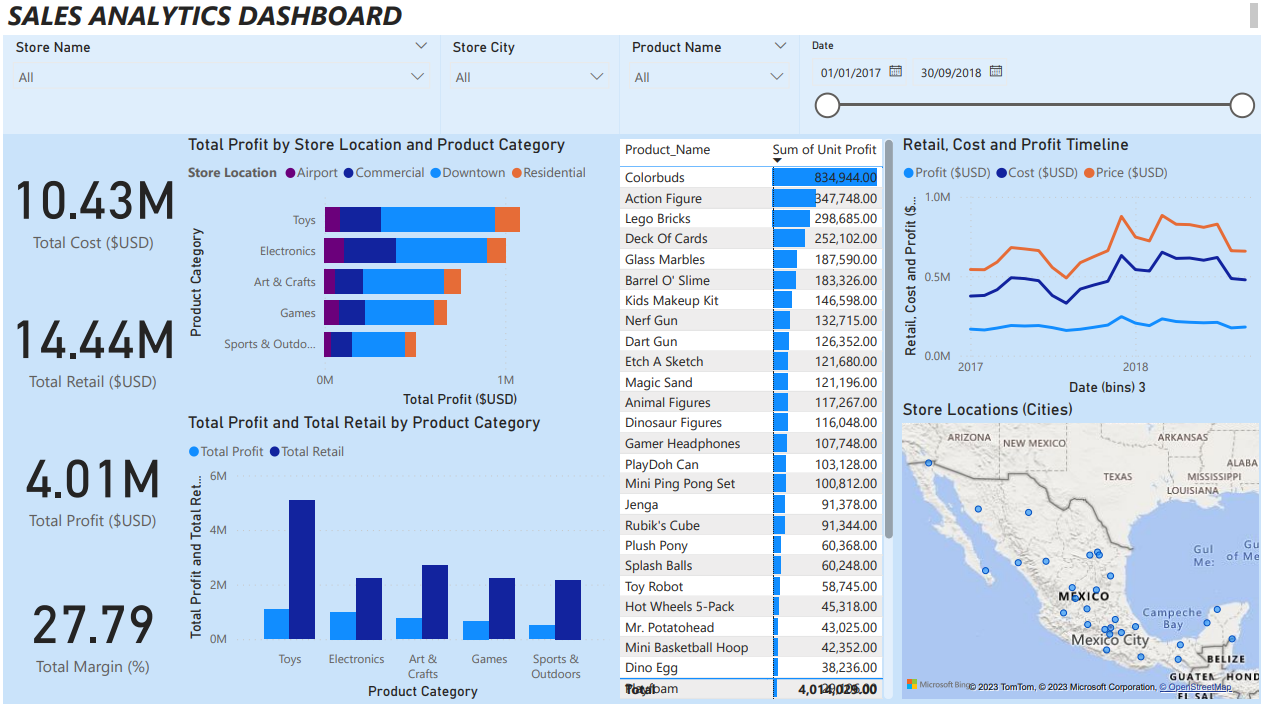Open the Store Name slicer dropdown
The width and height of the screenshot is (1261, 705).
[420, 76]
